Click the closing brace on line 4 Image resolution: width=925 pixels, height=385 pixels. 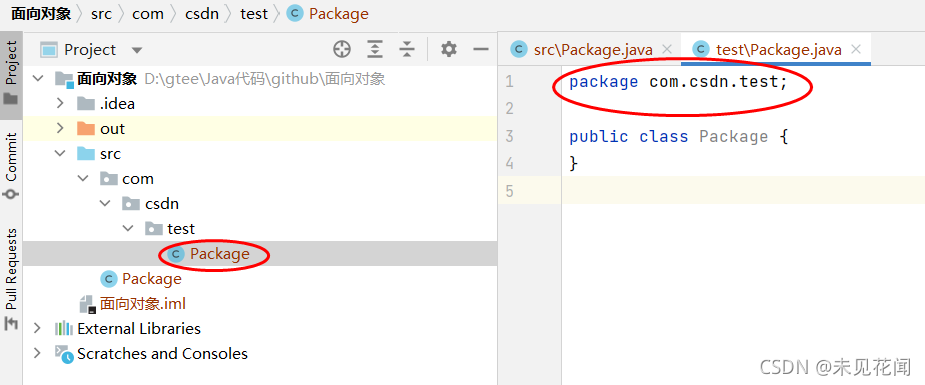click(x=573, y=163)
